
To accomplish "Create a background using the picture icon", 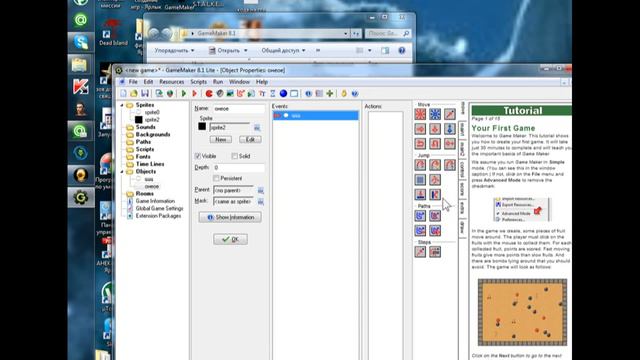I will [x=230, y=93].
